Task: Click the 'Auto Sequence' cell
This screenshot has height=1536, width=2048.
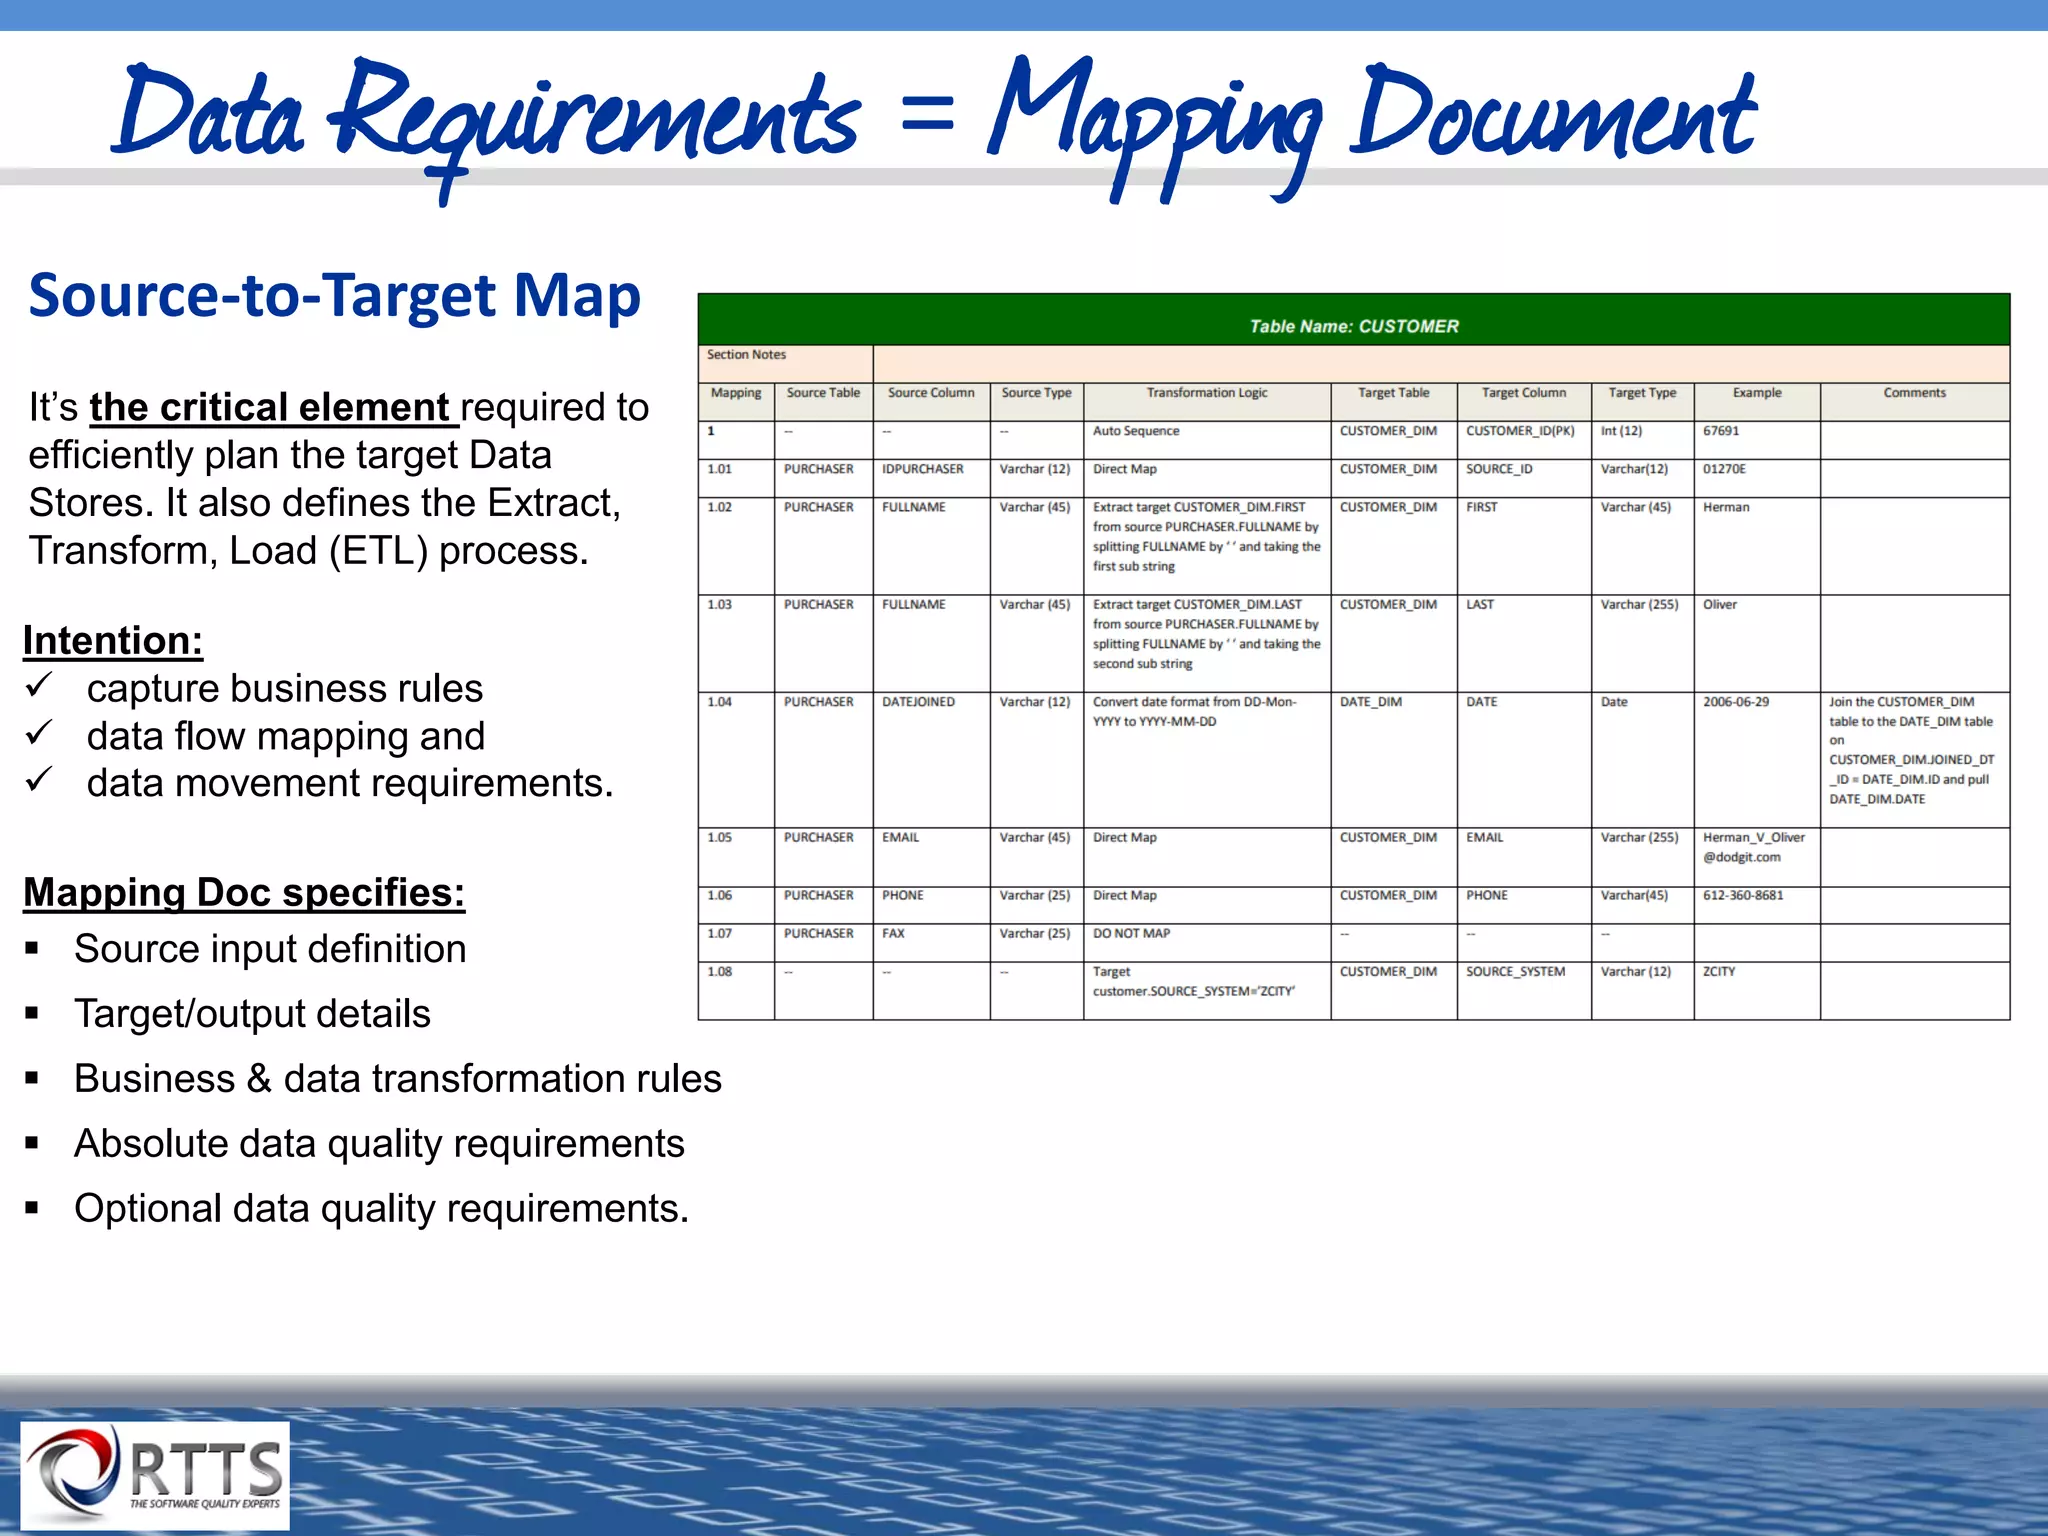Action: pos(1206,439)
